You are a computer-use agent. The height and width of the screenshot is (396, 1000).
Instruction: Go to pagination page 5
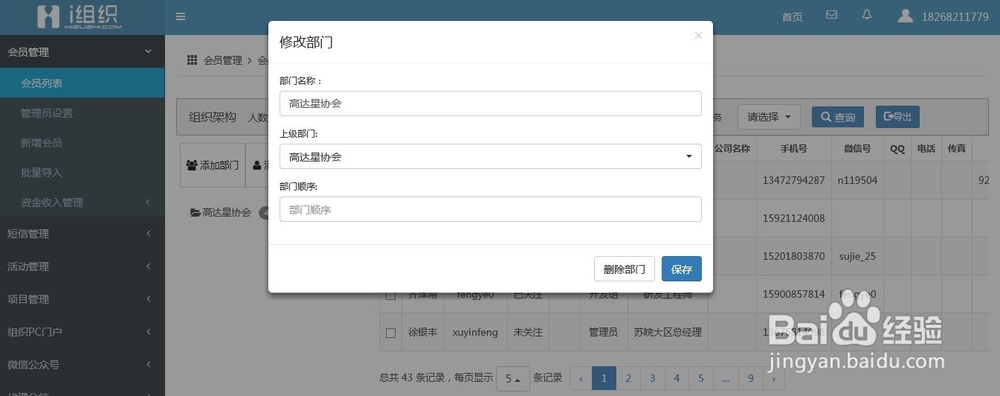click(x=701, y=378)
